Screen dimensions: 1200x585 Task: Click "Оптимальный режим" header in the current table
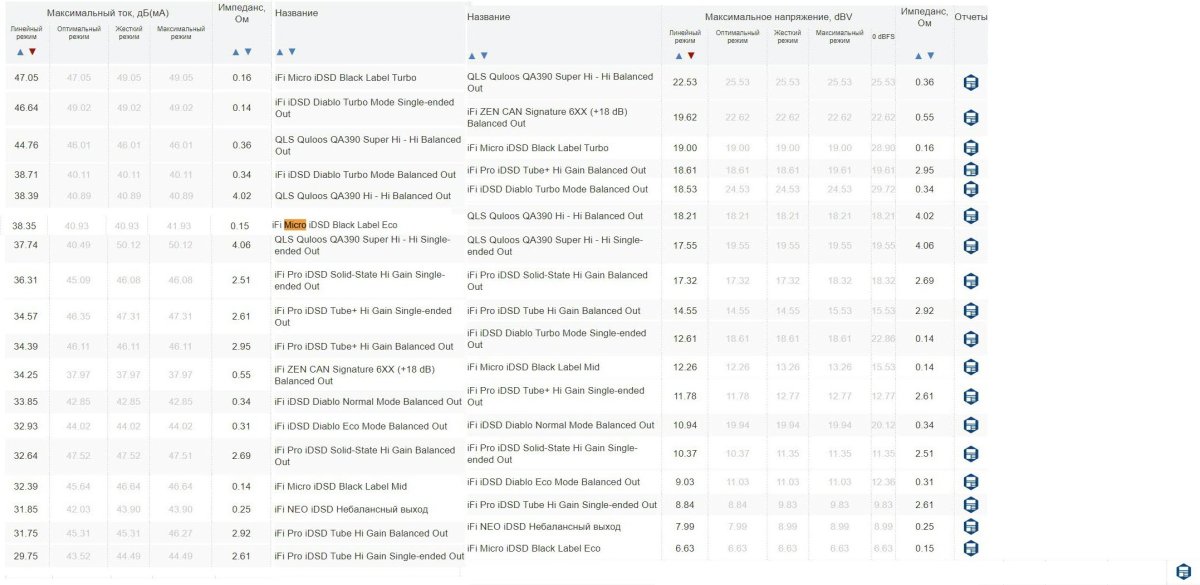pos(79,33)
